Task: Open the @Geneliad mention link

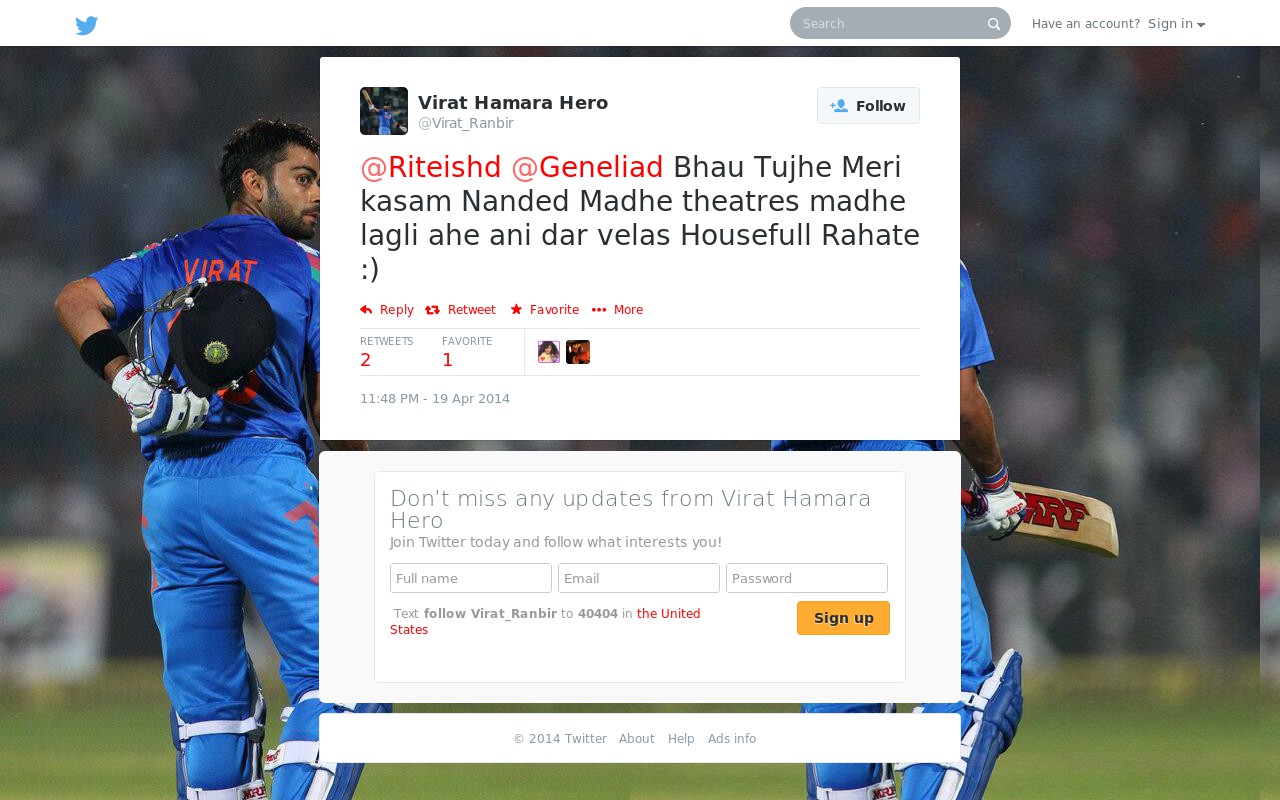Action: click(x=587, y=167)
